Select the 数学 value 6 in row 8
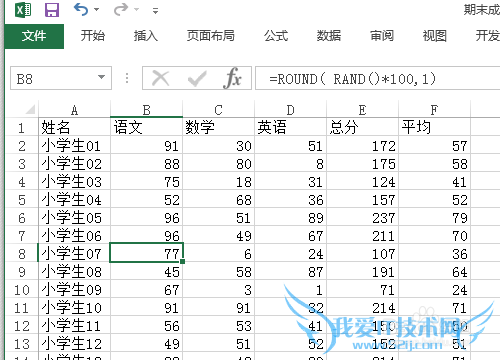This screenshot has height=360, width=500. pos(218,253)
